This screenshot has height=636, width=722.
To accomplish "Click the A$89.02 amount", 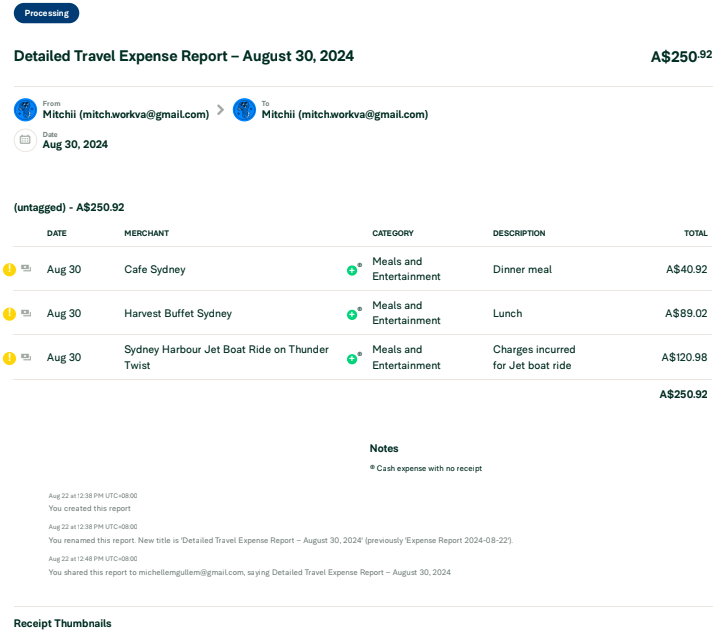I will tap(686, 314).
